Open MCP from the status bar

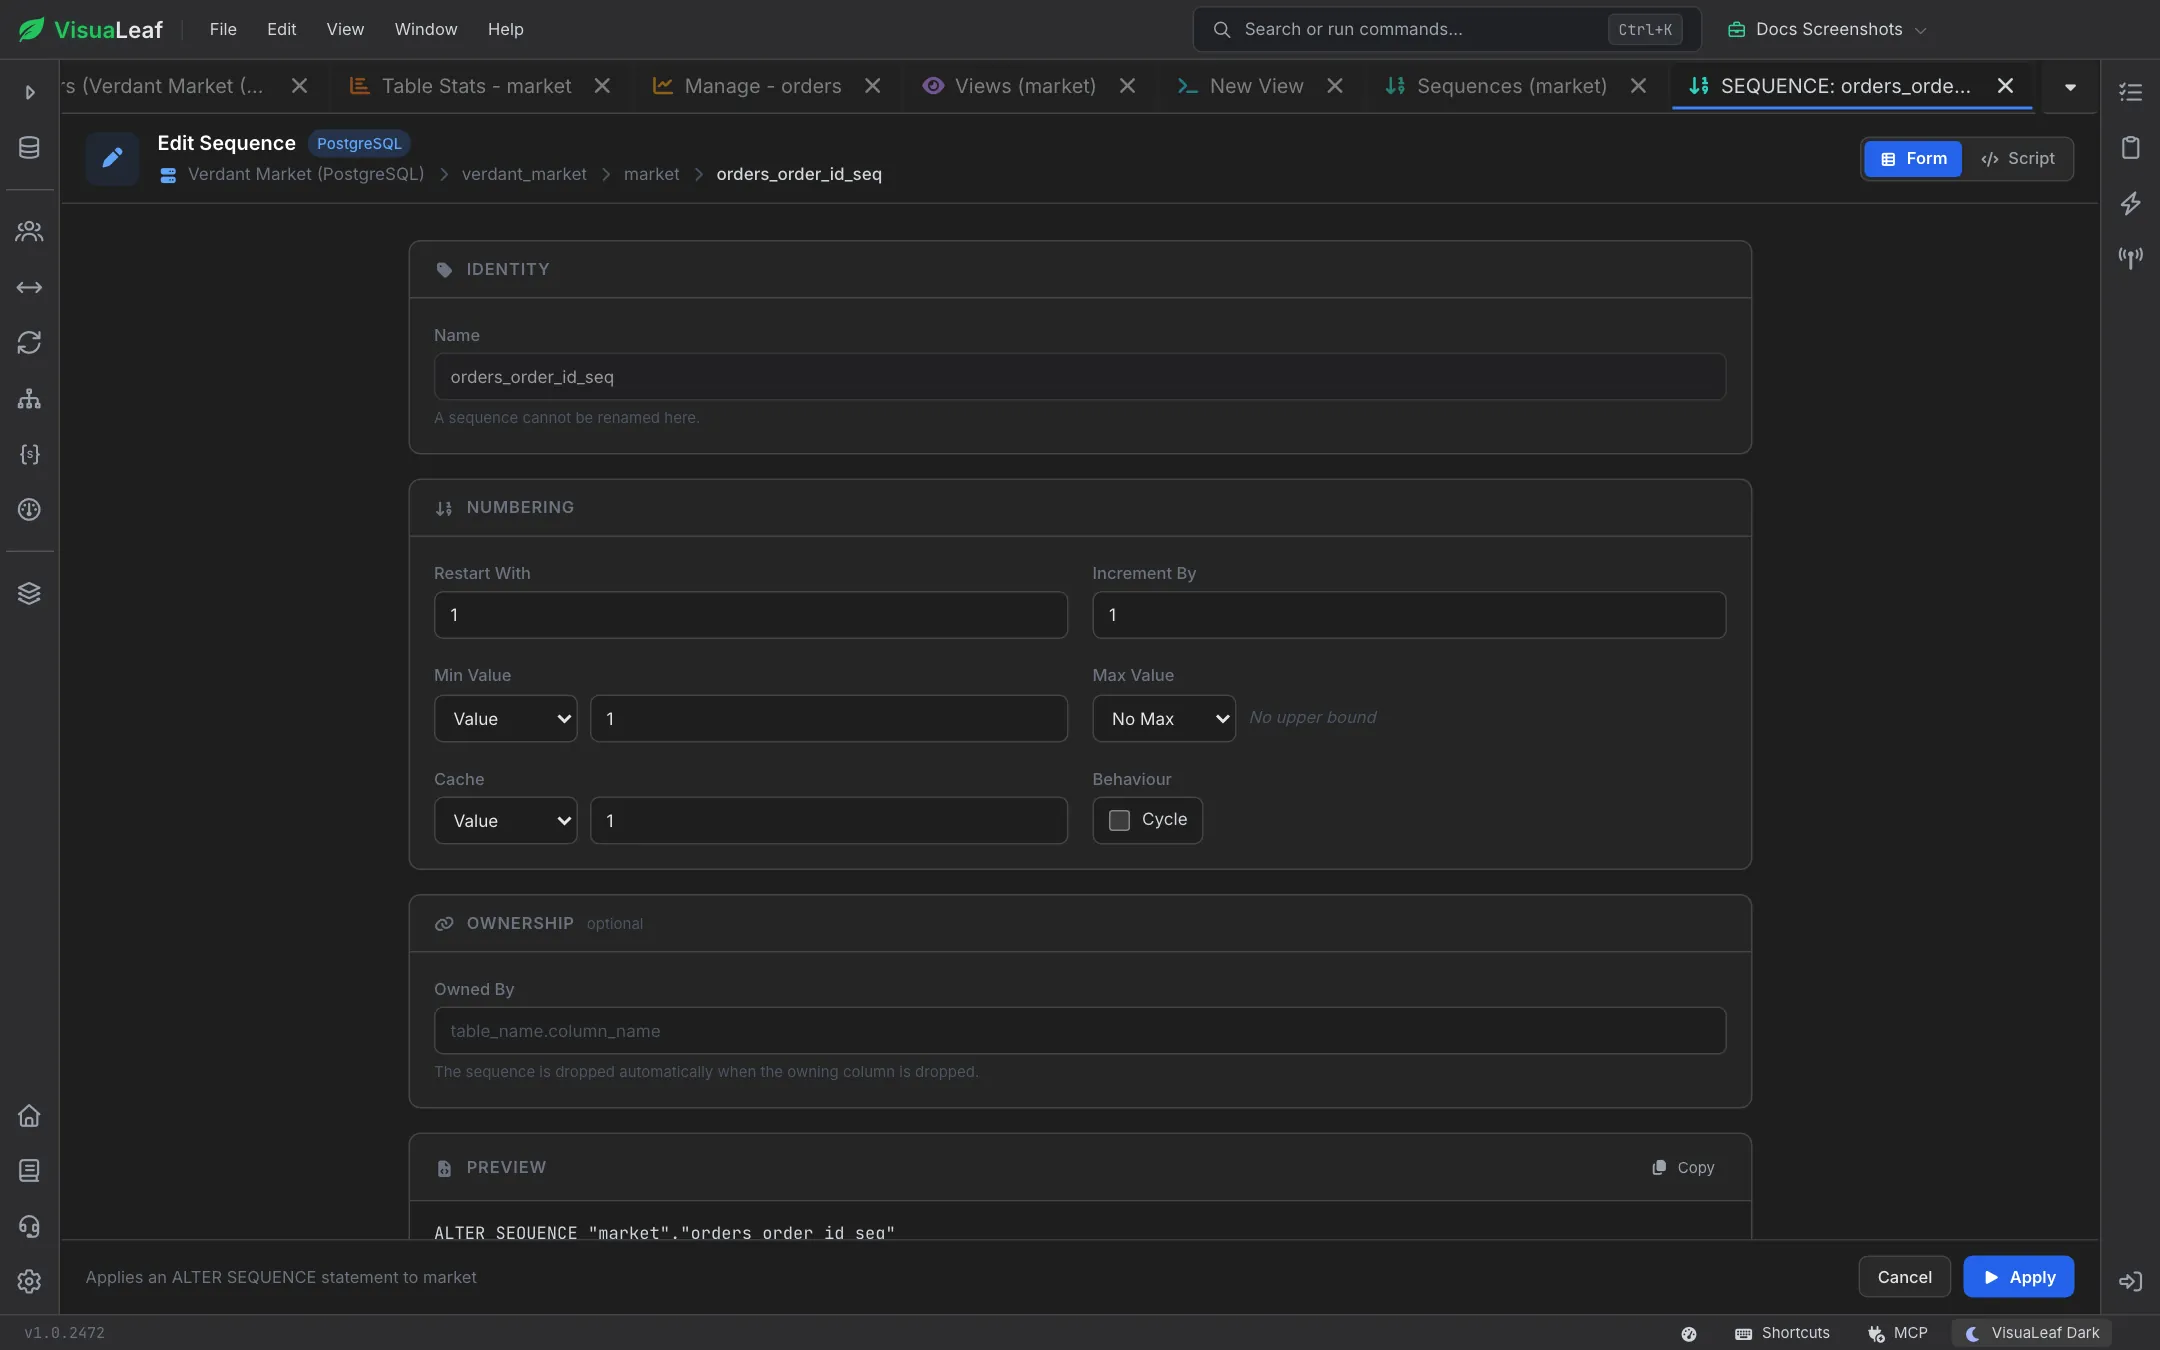click(x=1897, y=1333)
